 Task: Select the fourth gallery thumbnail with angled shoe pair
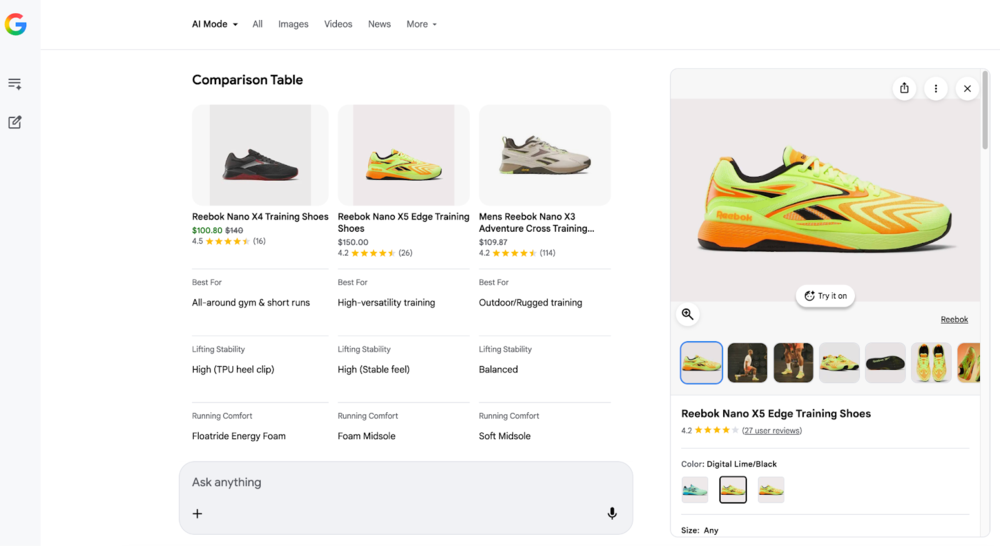tap(839, 363)
